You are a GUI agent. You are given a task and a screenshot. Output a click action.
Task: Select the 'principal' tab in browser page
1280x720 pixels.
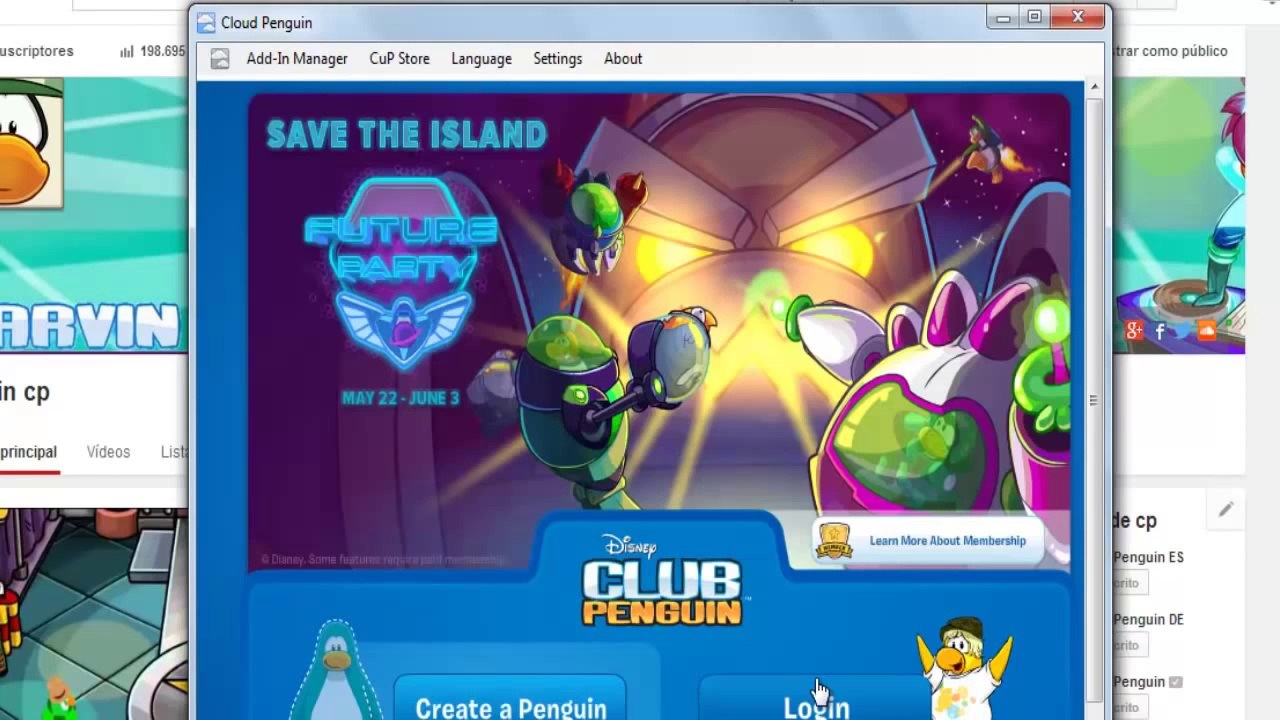[28, 452]
